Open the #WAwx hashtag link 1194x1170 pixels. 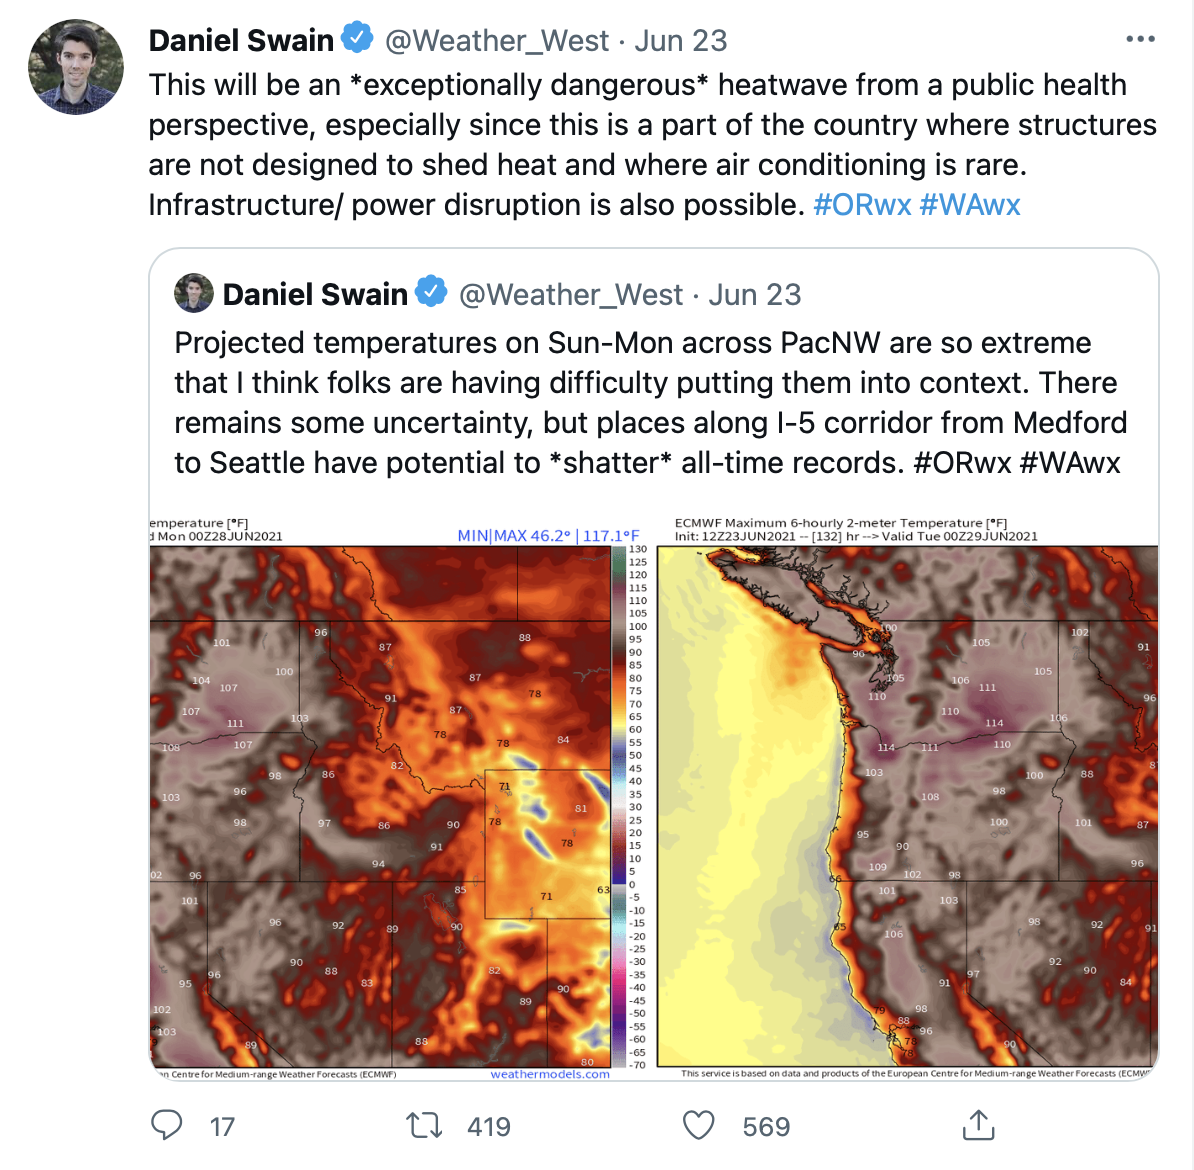click(970, 205)
